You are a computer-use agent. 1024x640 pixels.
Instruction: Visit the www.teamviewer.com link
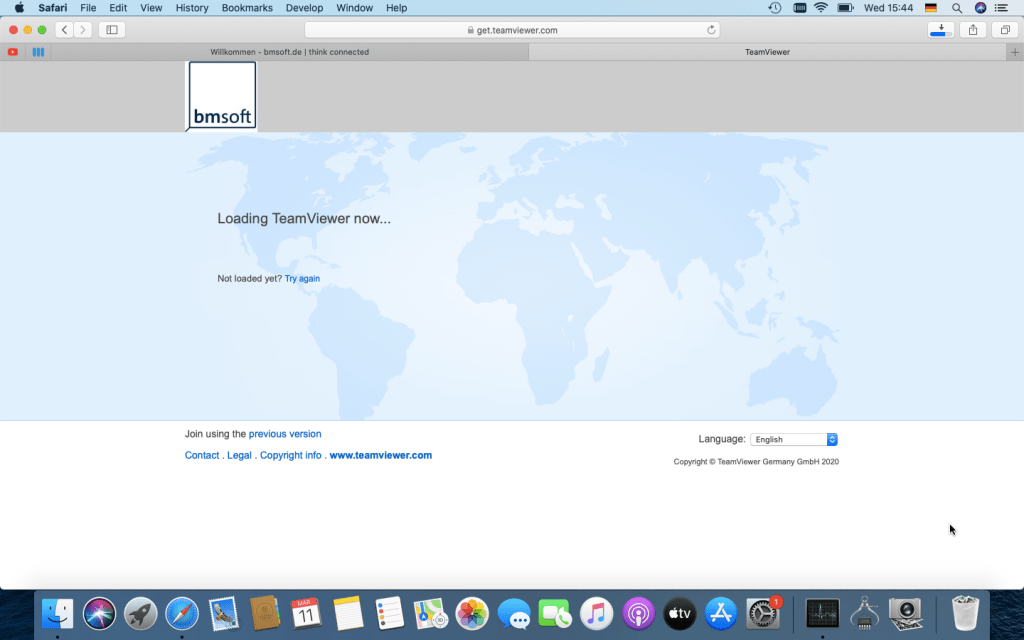point(381,455)
